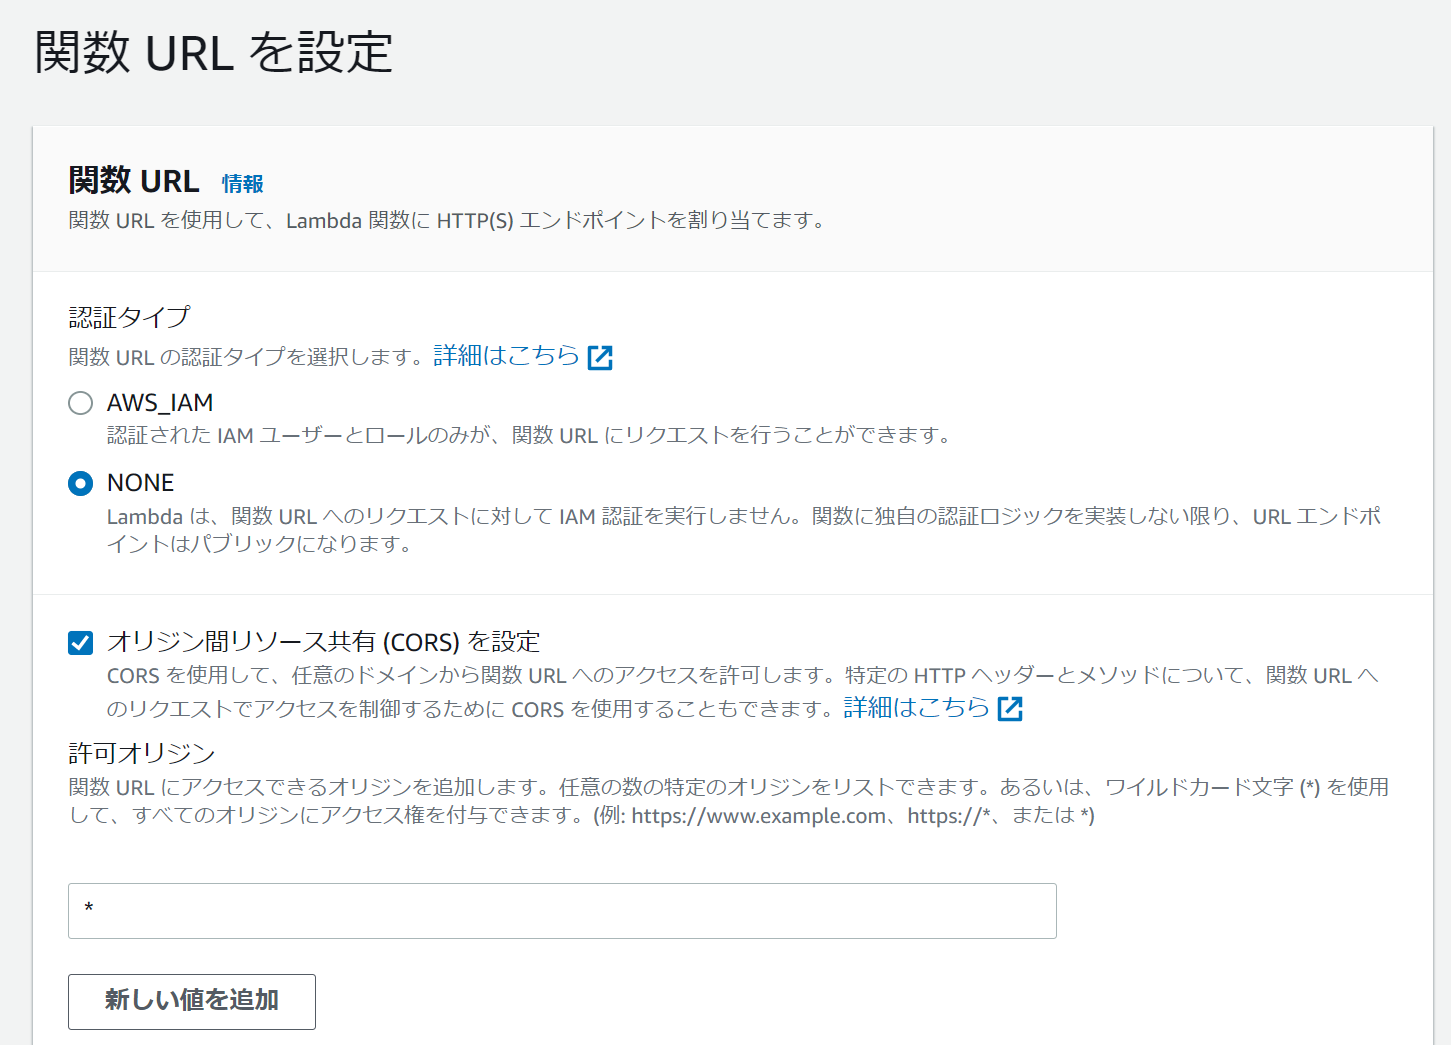Click the AWS_IAM label text
The width and height of the screenshot is (1451, 1045).
[160, 402]
